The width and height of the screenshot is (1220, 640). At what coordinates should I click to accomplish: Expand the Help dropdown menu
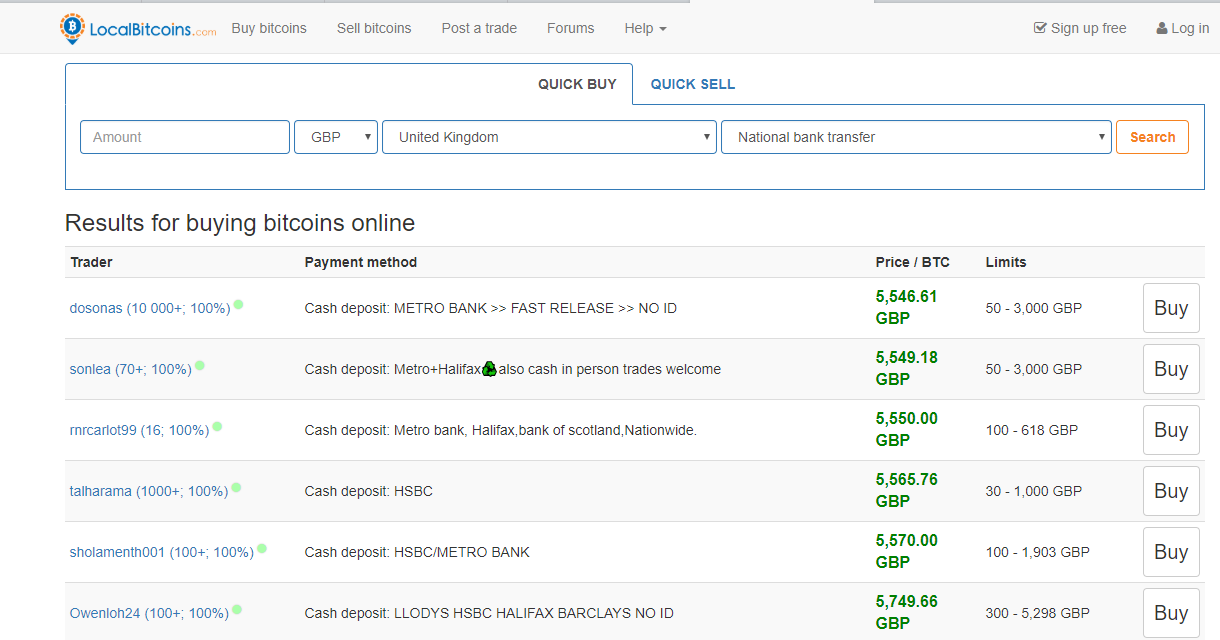645,28
